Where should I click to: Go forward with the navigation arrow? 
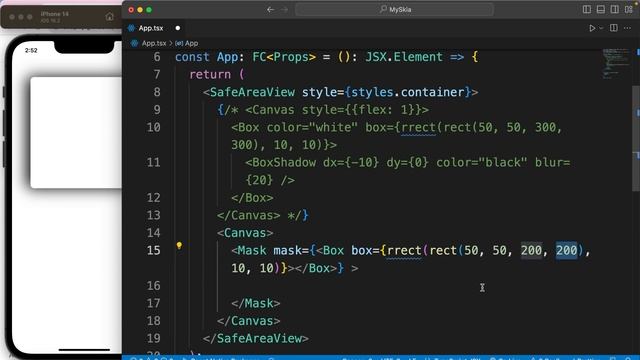(284, 9)
